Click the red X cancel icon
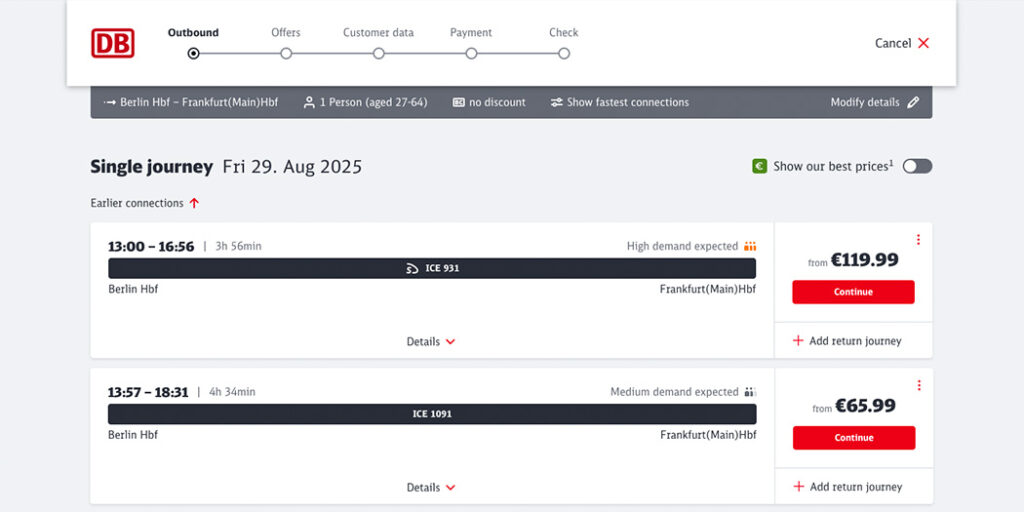This screenshot has width=1024, height=512. tap(923, 43)
